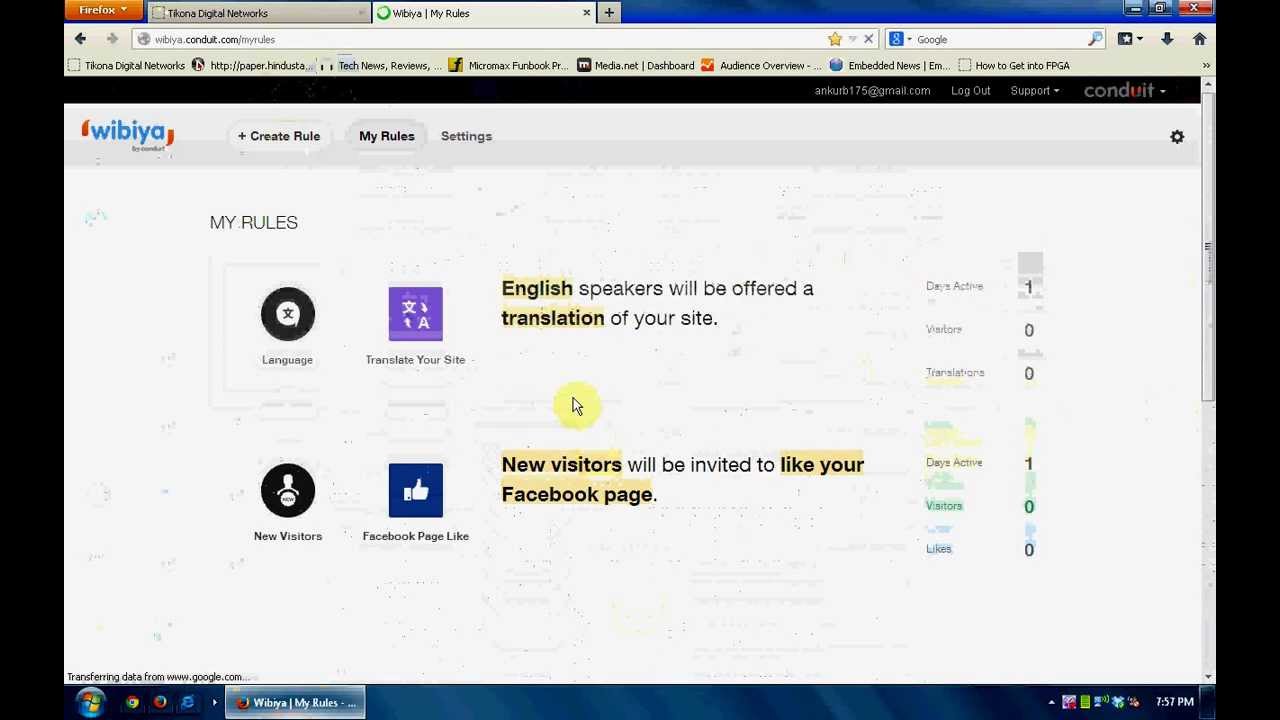The width and height of the screenshot is (1280, 720).
Task: Select the Translate Your Site icon
Action: tap(415, 314)
